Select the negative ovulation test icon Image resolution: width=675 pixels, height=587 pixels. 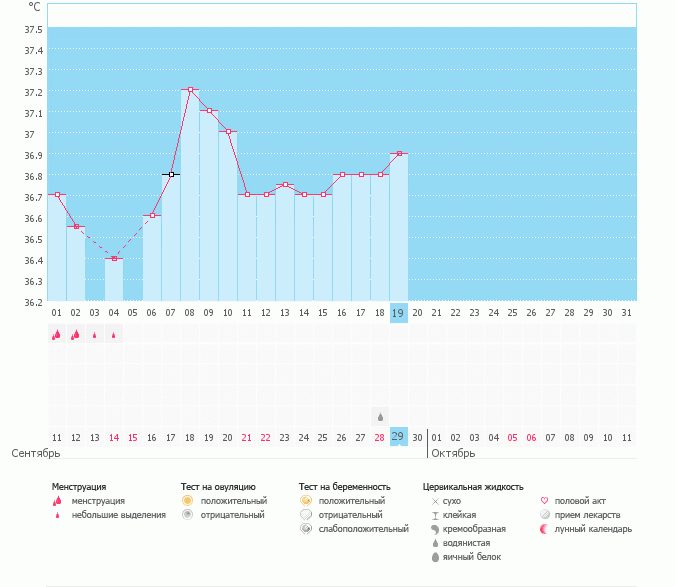click(x=187, y=515)
